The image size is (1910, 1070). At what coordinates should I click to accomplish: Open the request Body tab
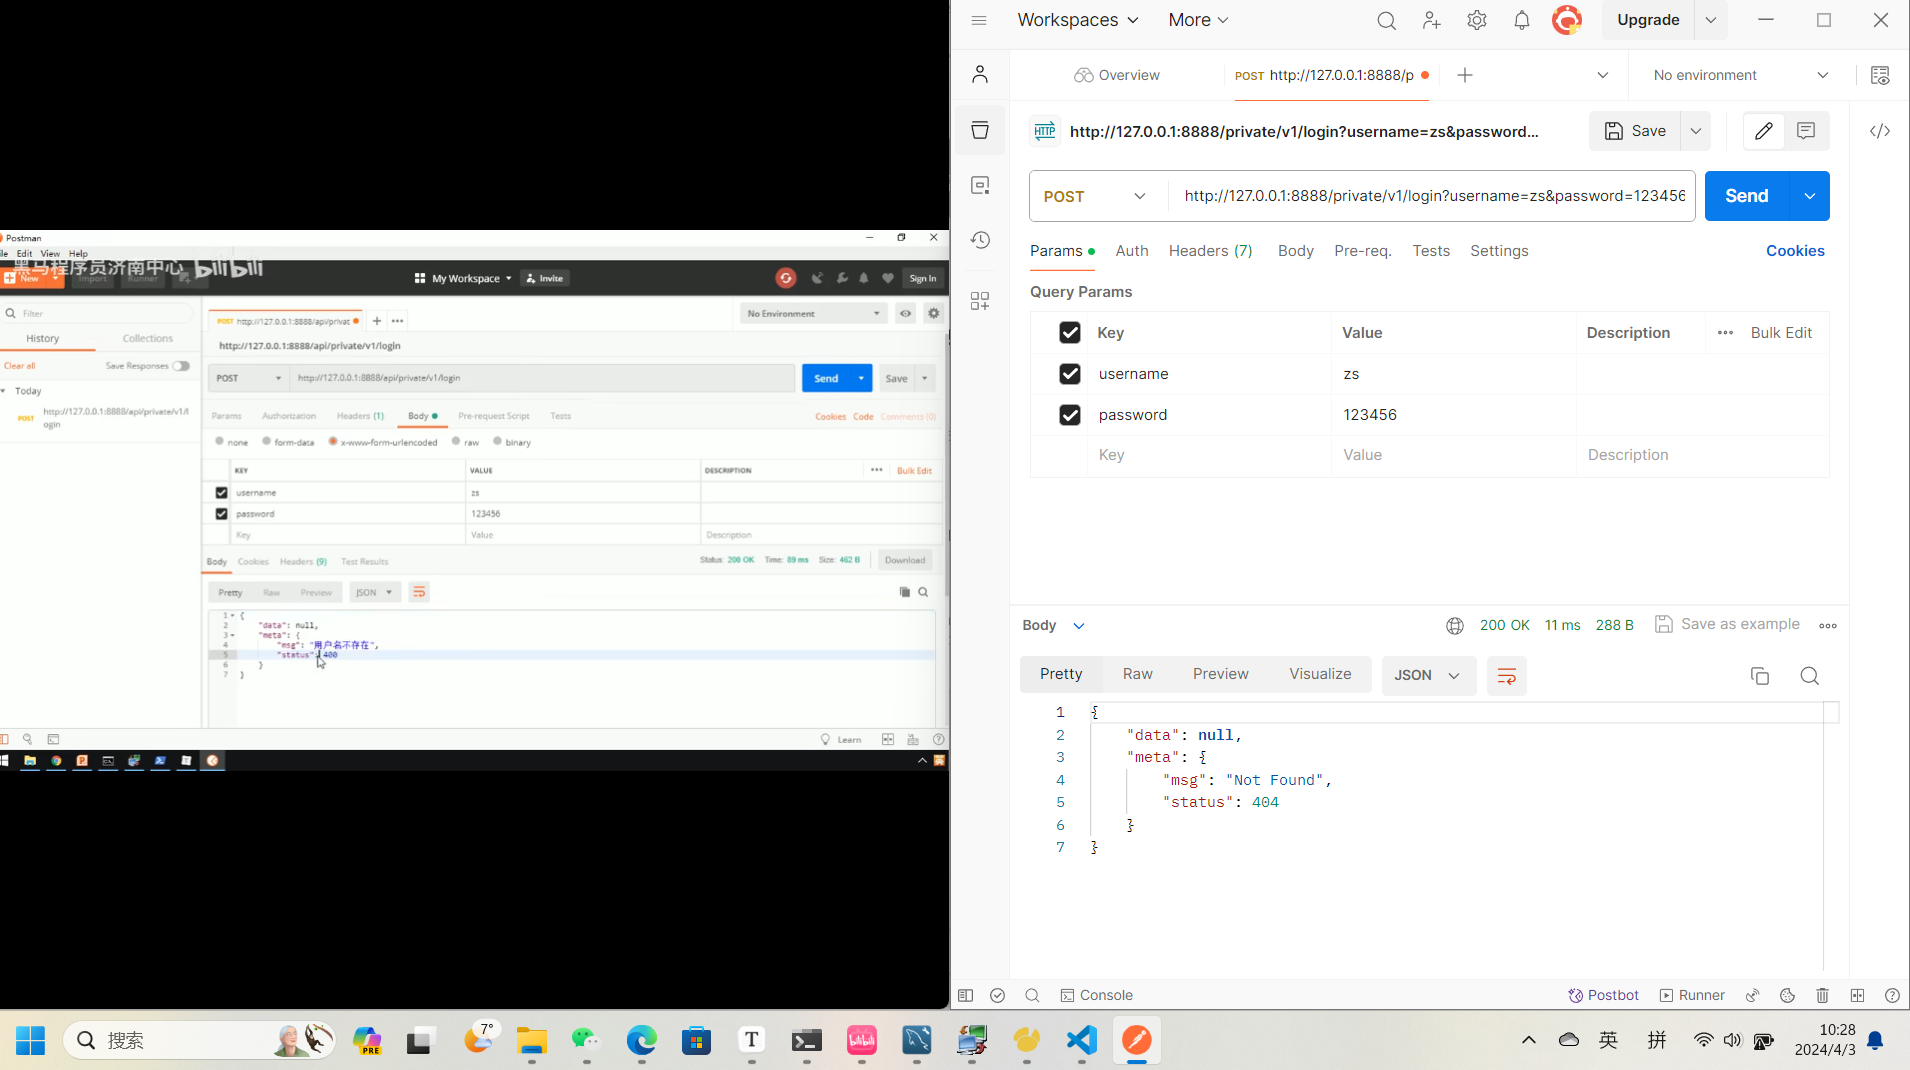coord(1295,251)
